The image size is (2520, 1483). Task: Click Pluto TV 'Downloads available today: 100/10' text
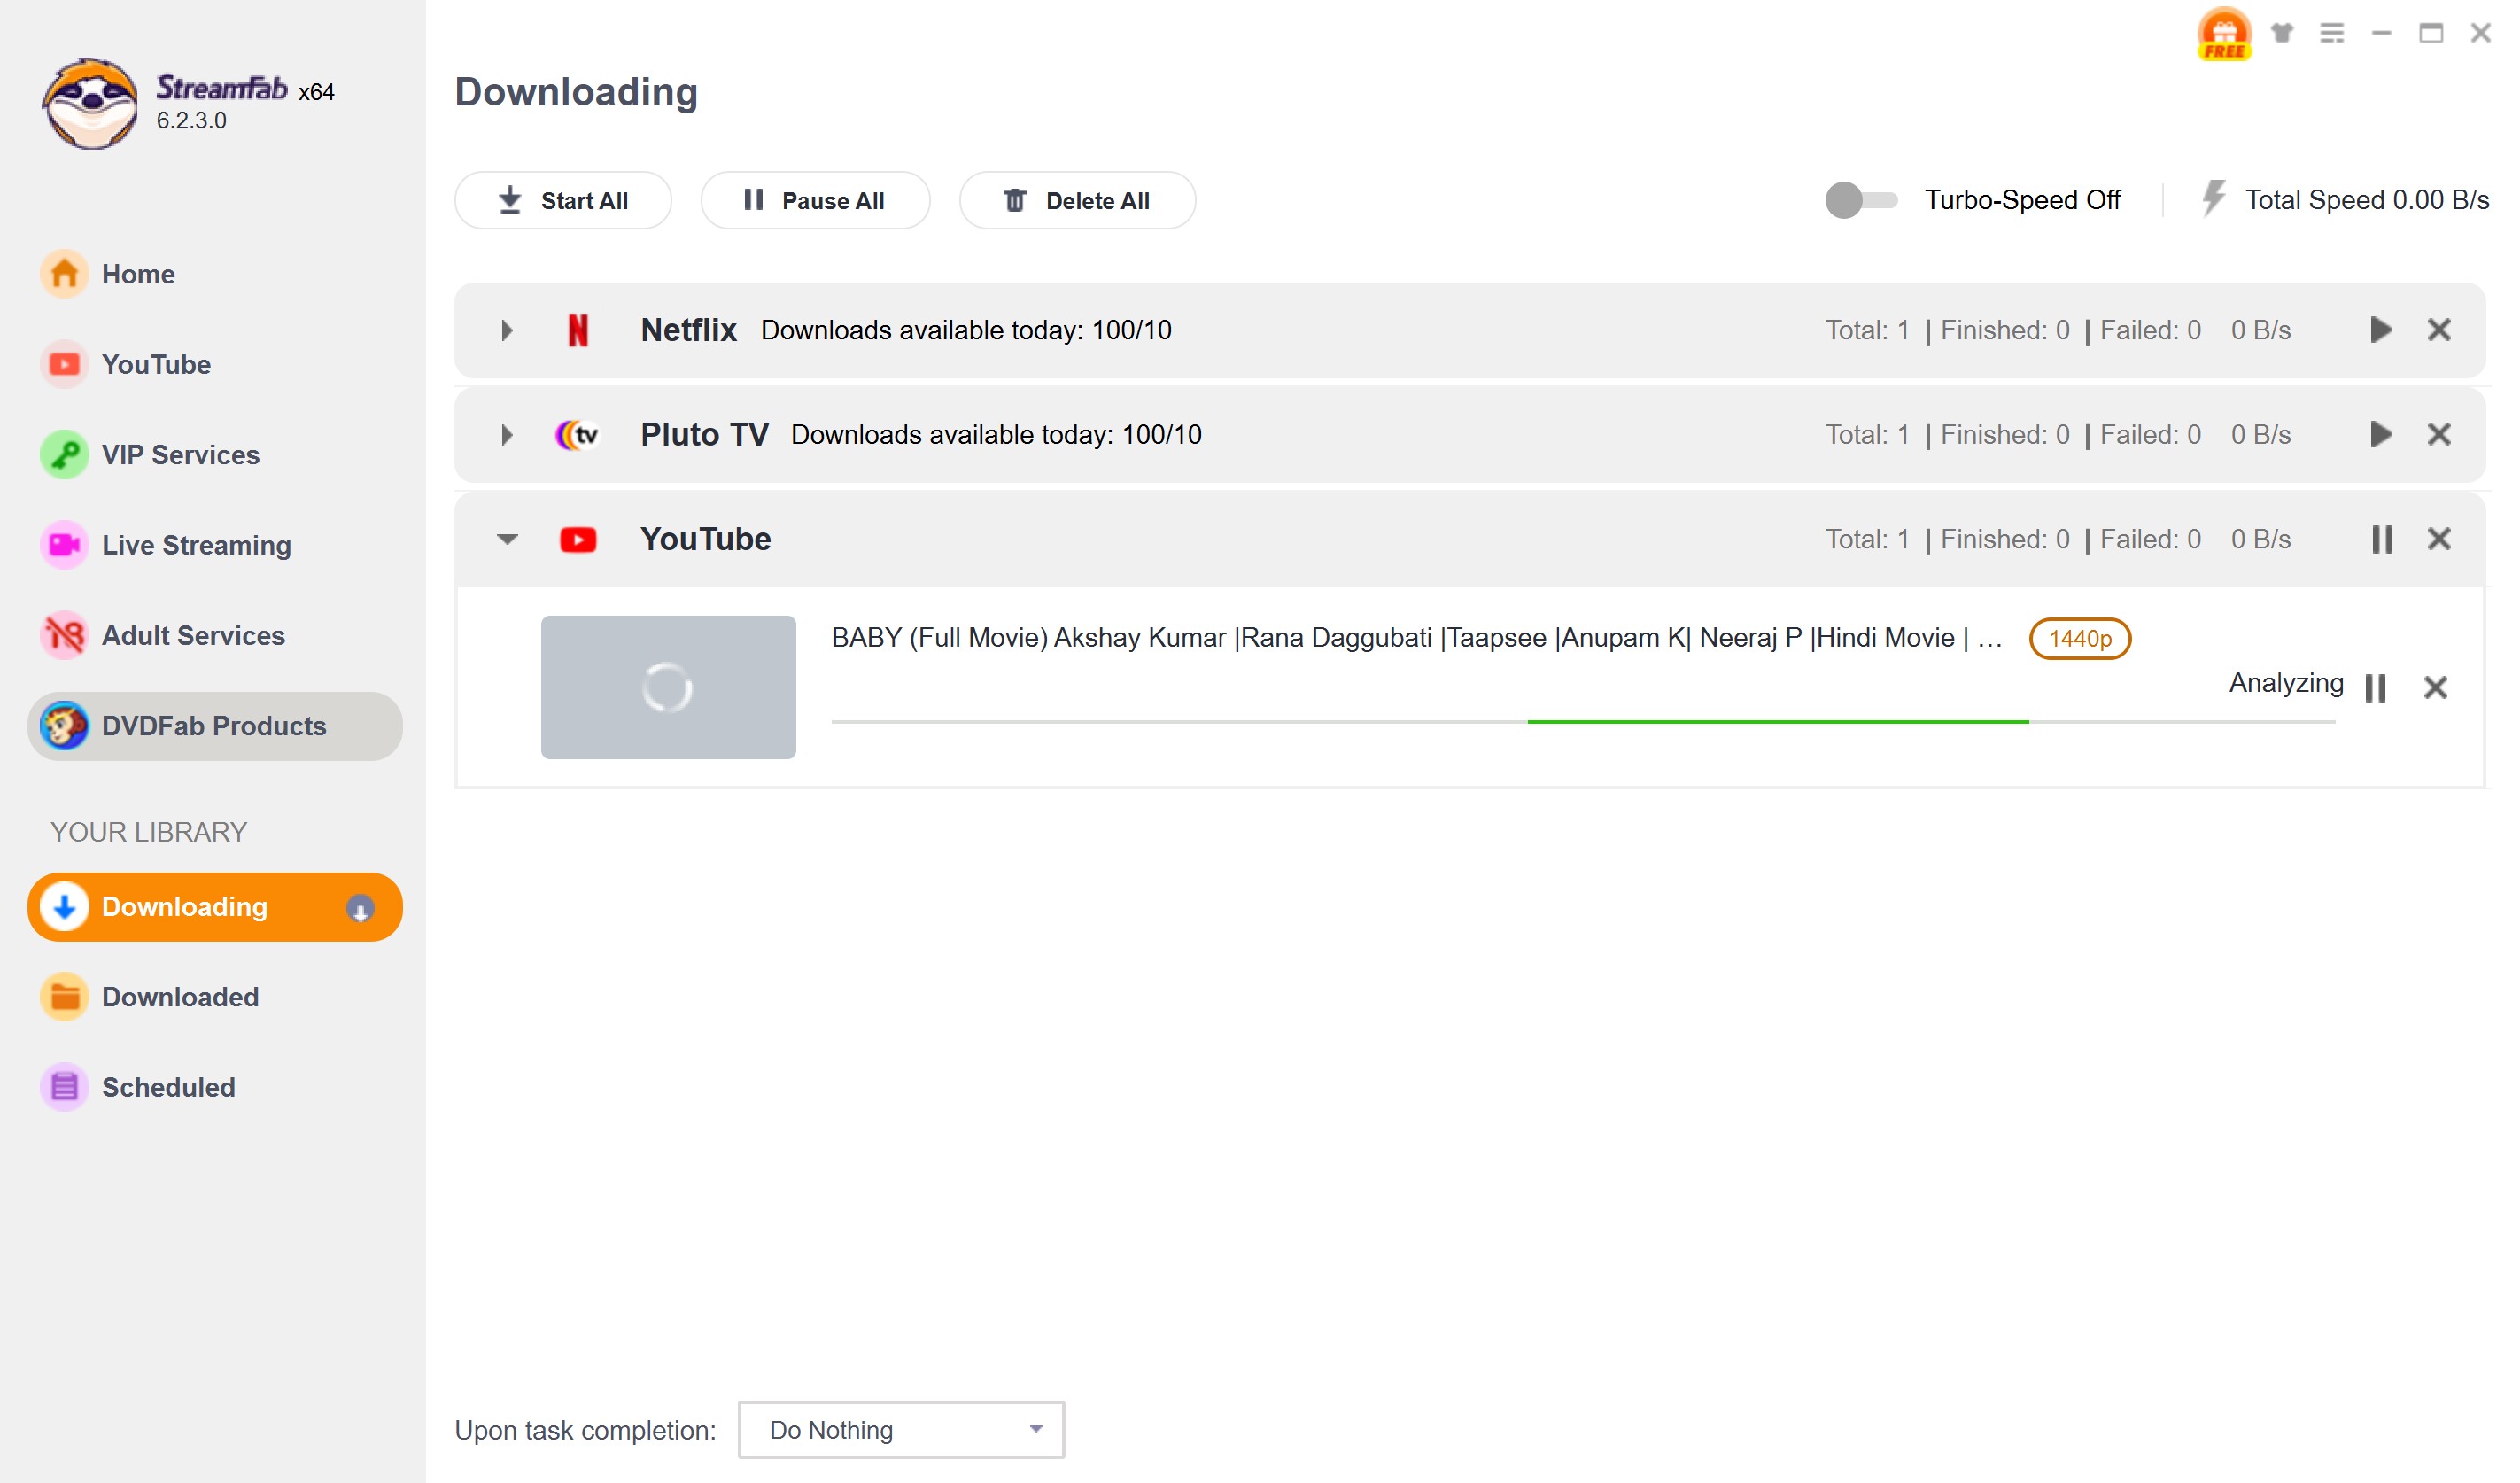(x=996, y=435)
